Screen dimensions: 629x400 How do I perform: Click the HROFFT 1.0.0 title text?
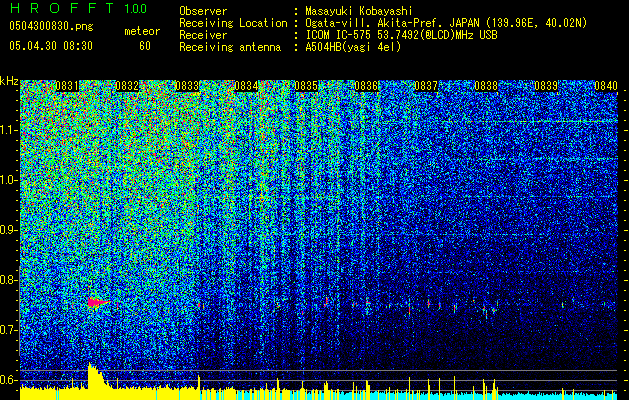(x=78, y=8)
